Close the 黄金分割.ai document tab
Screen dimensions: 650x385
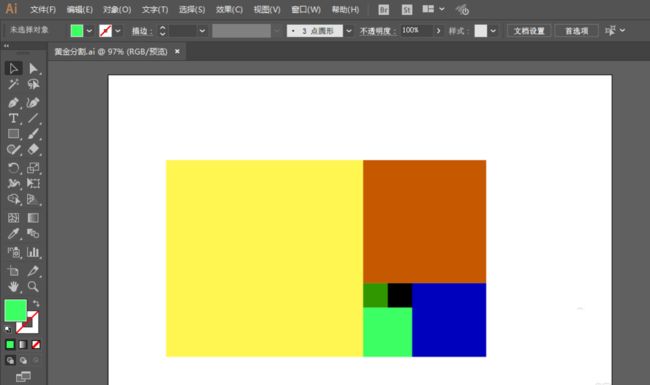[x=177, y=52]
